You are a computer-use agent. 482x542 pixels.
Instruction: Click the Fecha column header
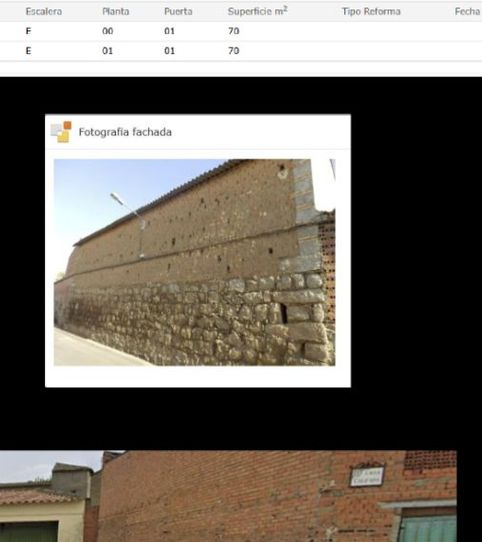point(467,11)
